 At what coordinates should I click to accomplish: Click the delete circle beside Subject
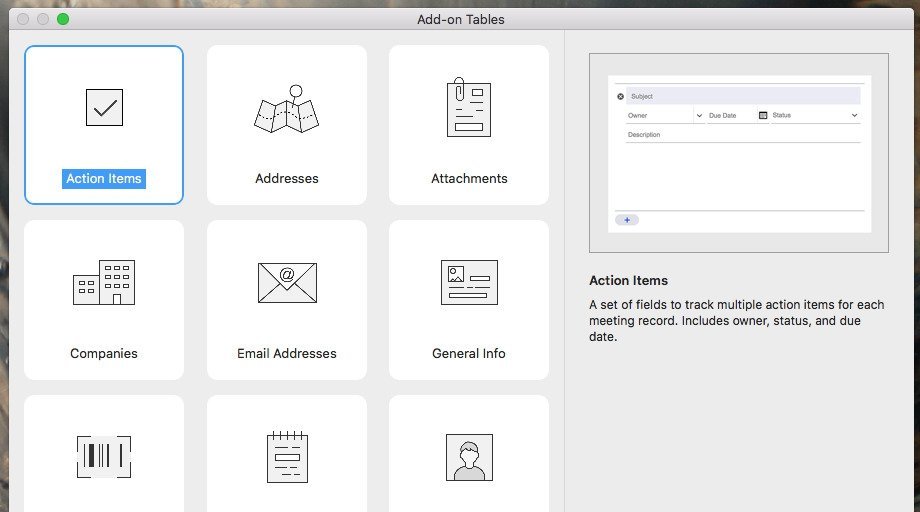point(620,97)
